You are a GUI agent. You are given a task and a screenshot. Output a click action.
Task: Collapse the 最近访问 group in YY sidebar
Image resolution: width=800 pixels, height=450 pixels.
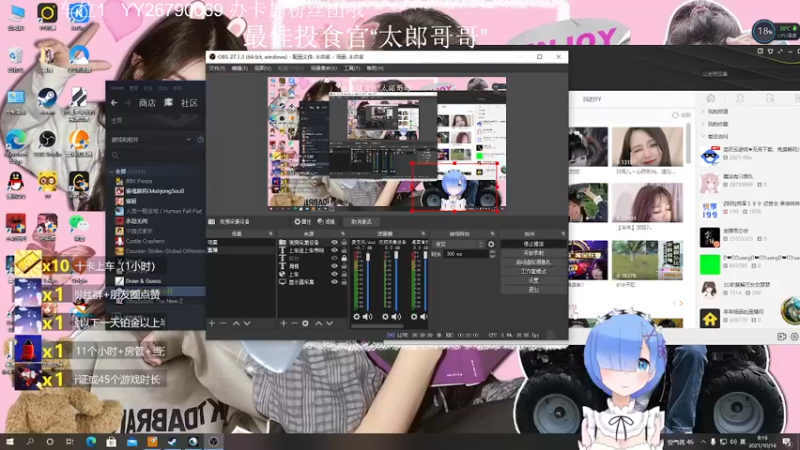tap(704, 136)
